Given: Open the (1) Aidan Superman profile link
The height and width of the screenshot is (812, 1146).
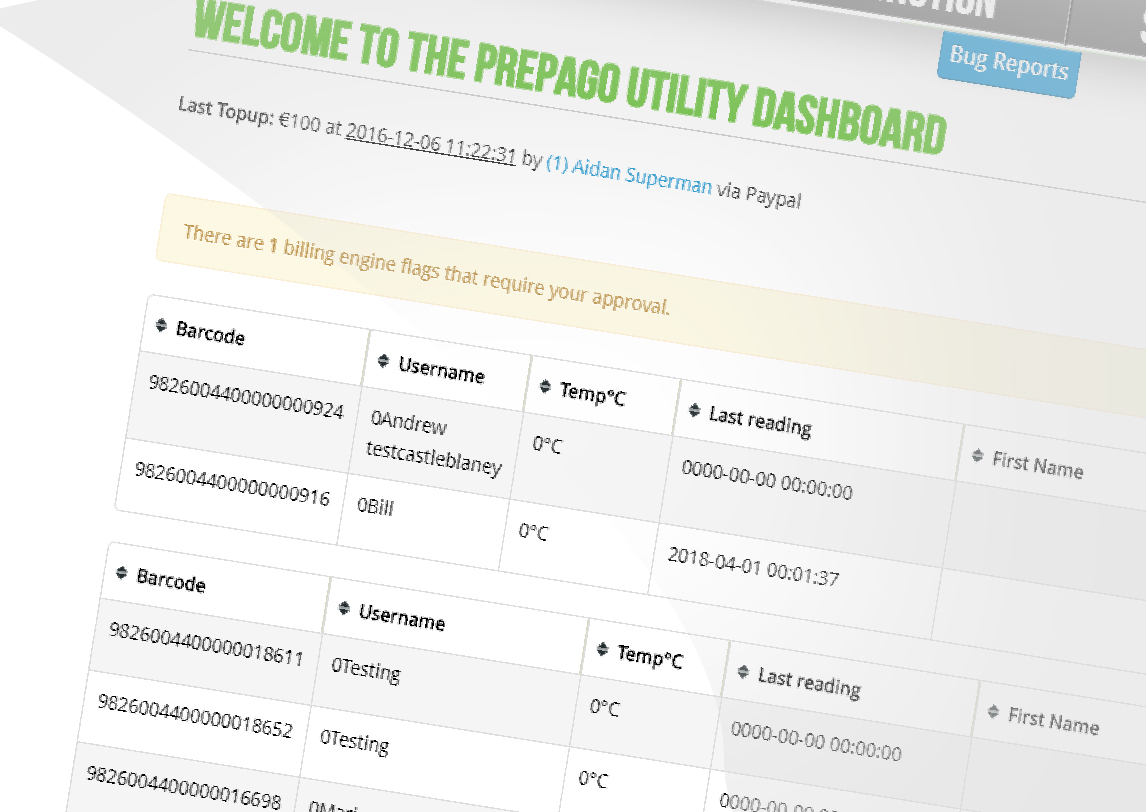Looking at the screenshot, I should [629, 175].
